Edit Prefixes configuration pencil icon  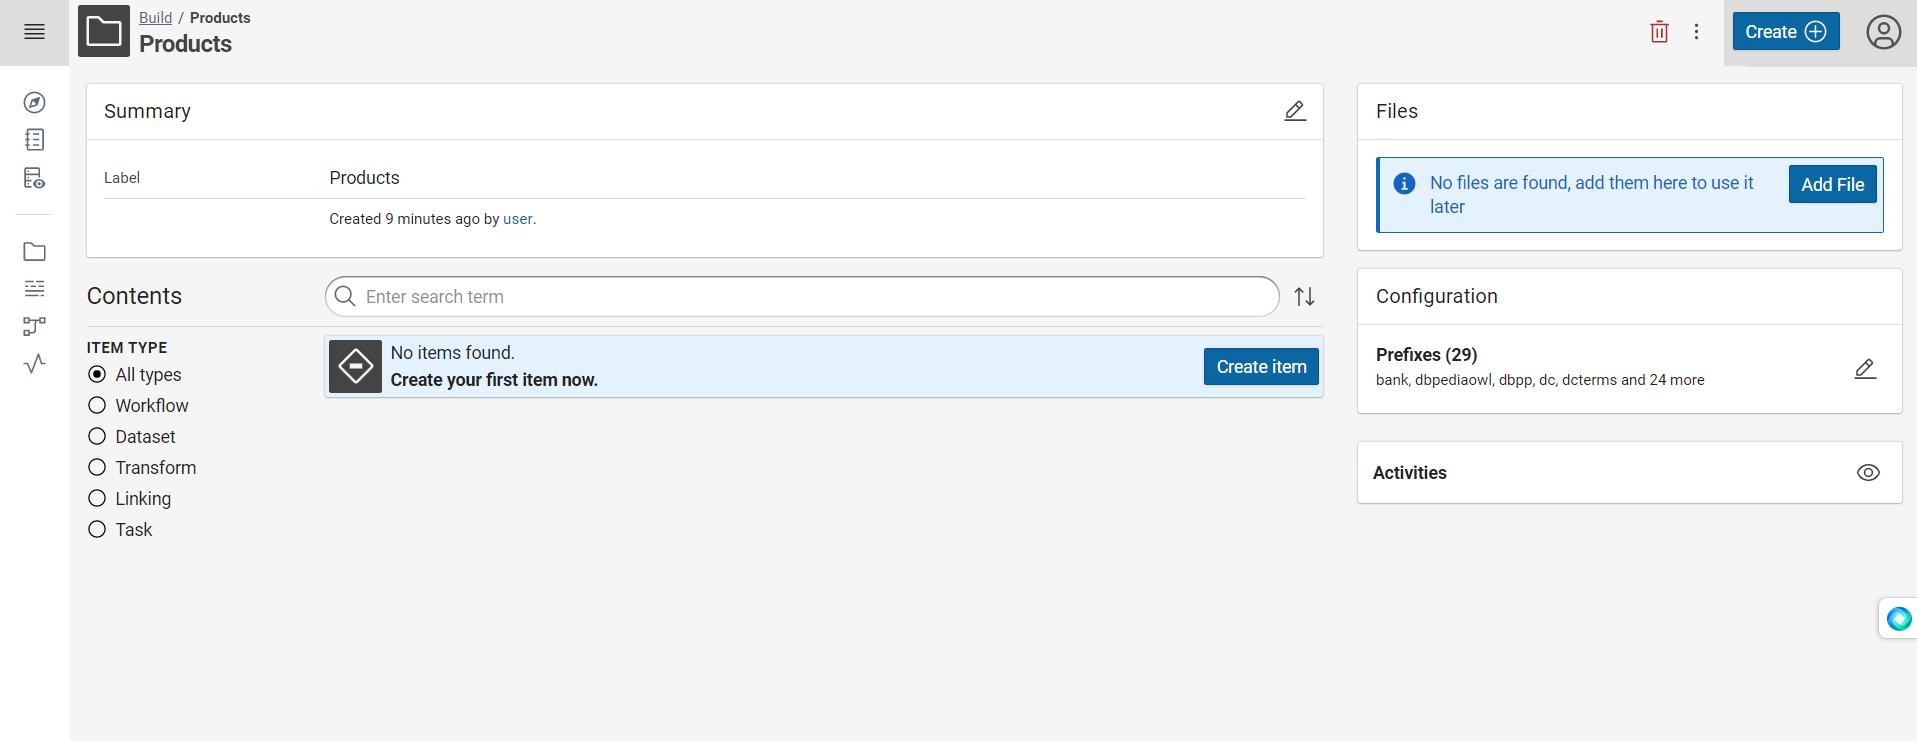[1865, 369]
